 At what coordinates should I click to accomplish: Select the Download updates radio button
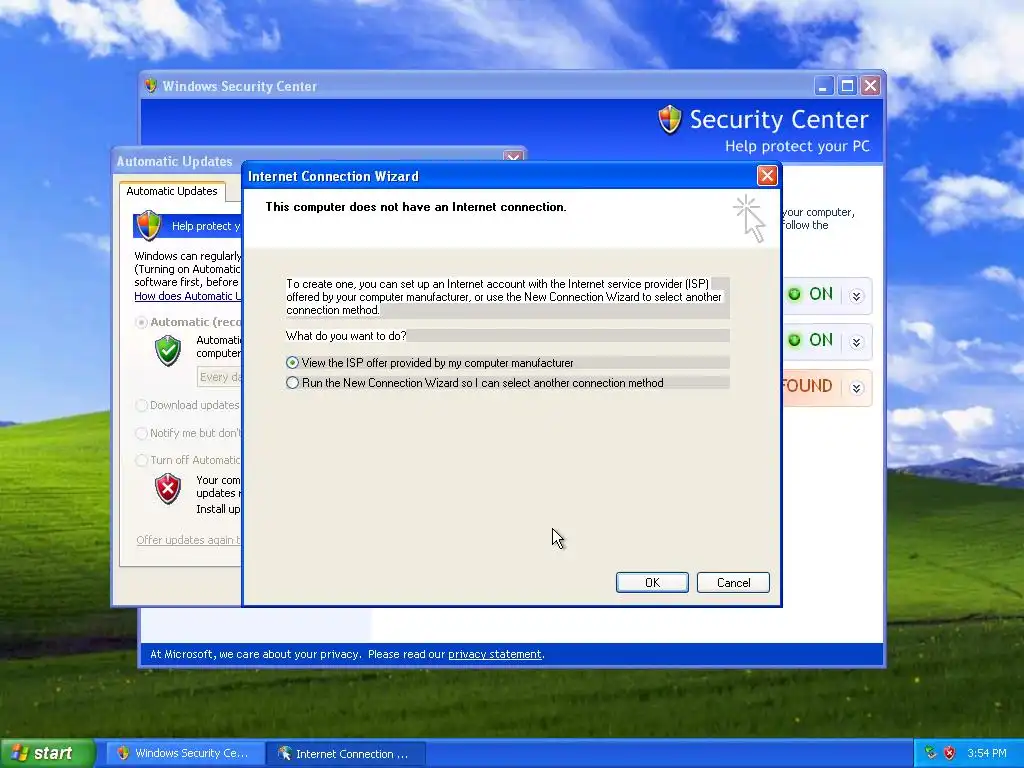pyautogui.click(x=141, y=406)
